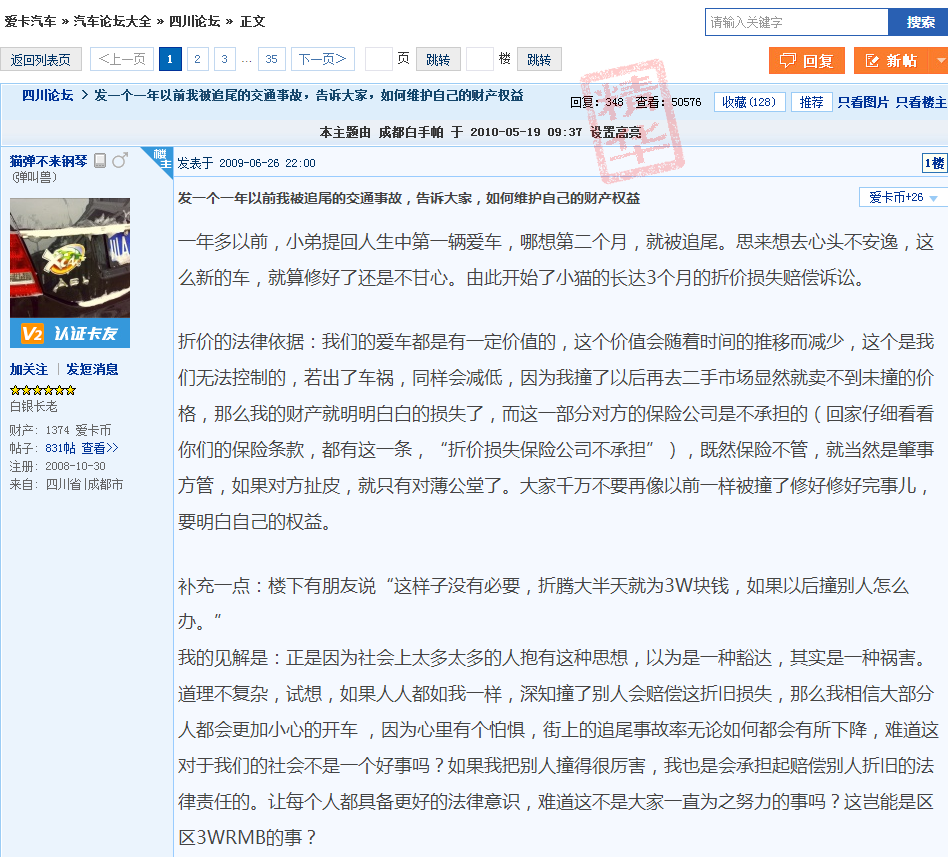Click the V2 认证卡友 badge
Viewport: 948px width, 857px height.
click(70, 333)
